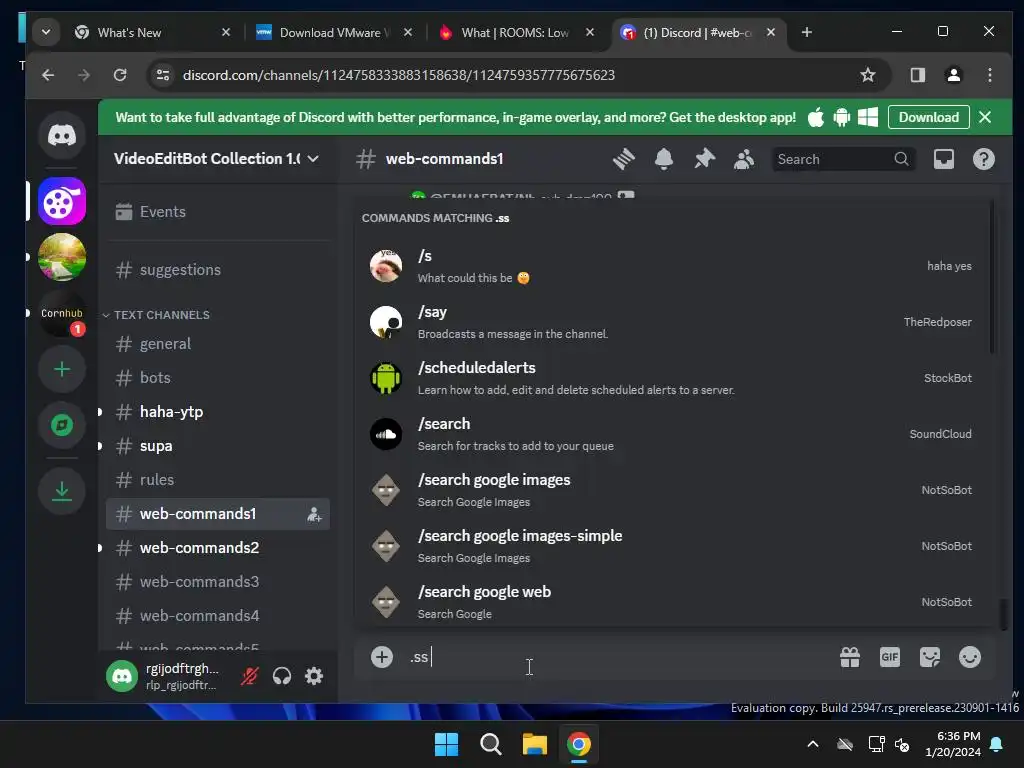Click the plus attach button in message box

pyautogui.click(x=382, y=657)
